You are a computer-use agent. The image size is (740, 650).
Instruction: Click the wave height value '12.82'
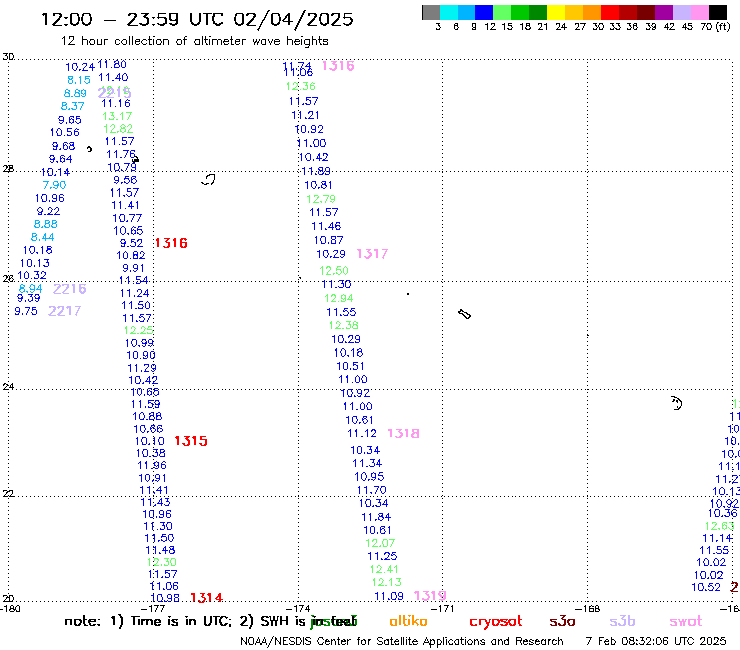tap(118, 129)
